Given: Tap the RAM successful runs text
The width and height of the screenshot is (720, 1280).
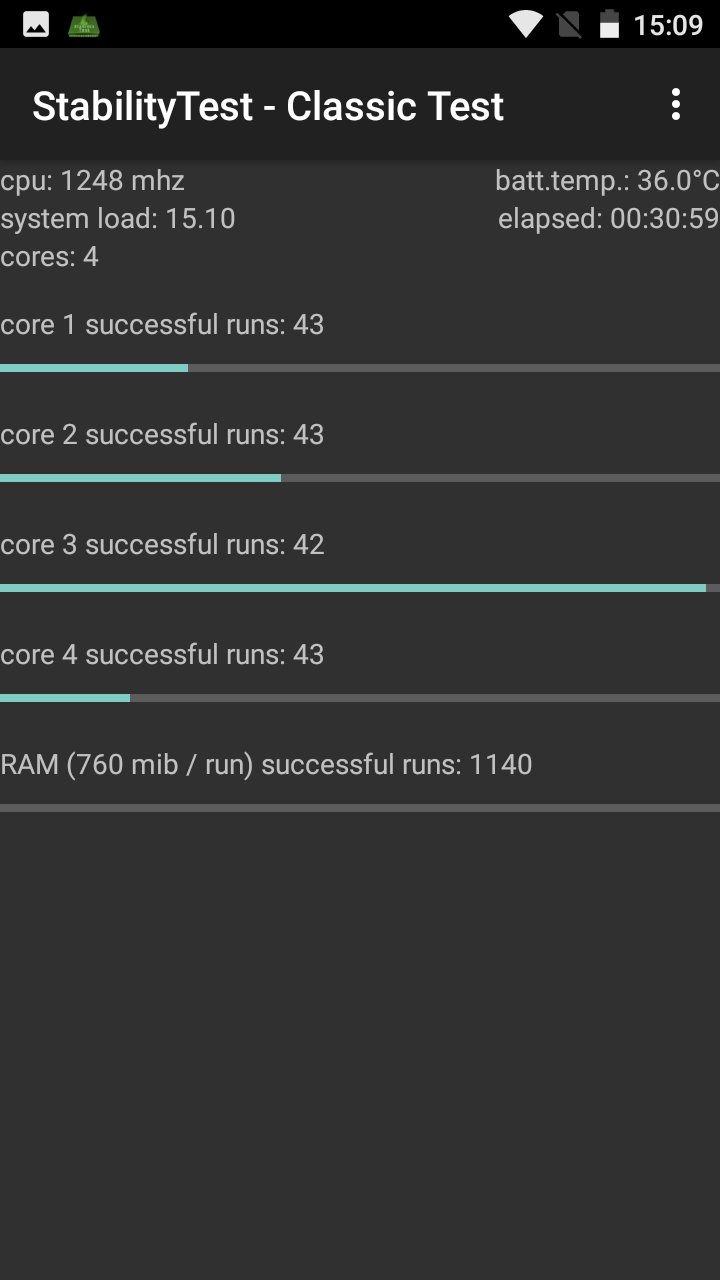Looking at the screenshot, I should 266,765.
